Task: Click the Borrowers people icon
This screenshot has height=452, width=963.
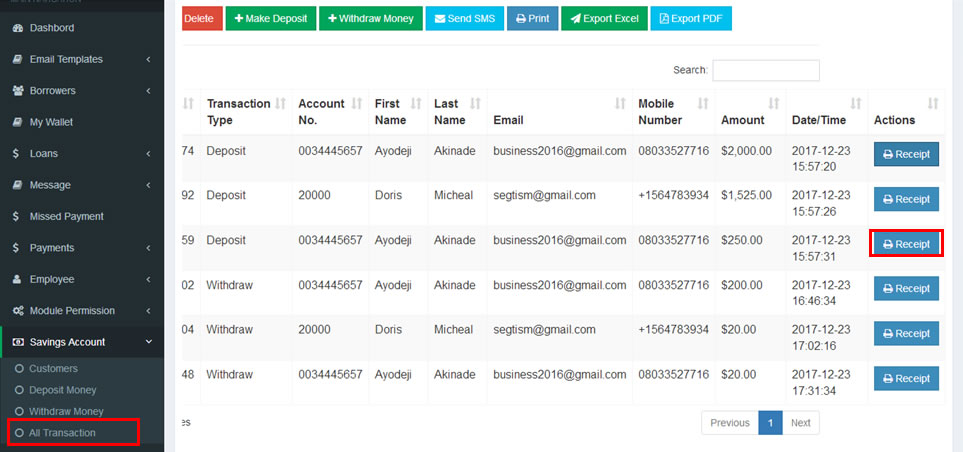Action: click(17, 91)
